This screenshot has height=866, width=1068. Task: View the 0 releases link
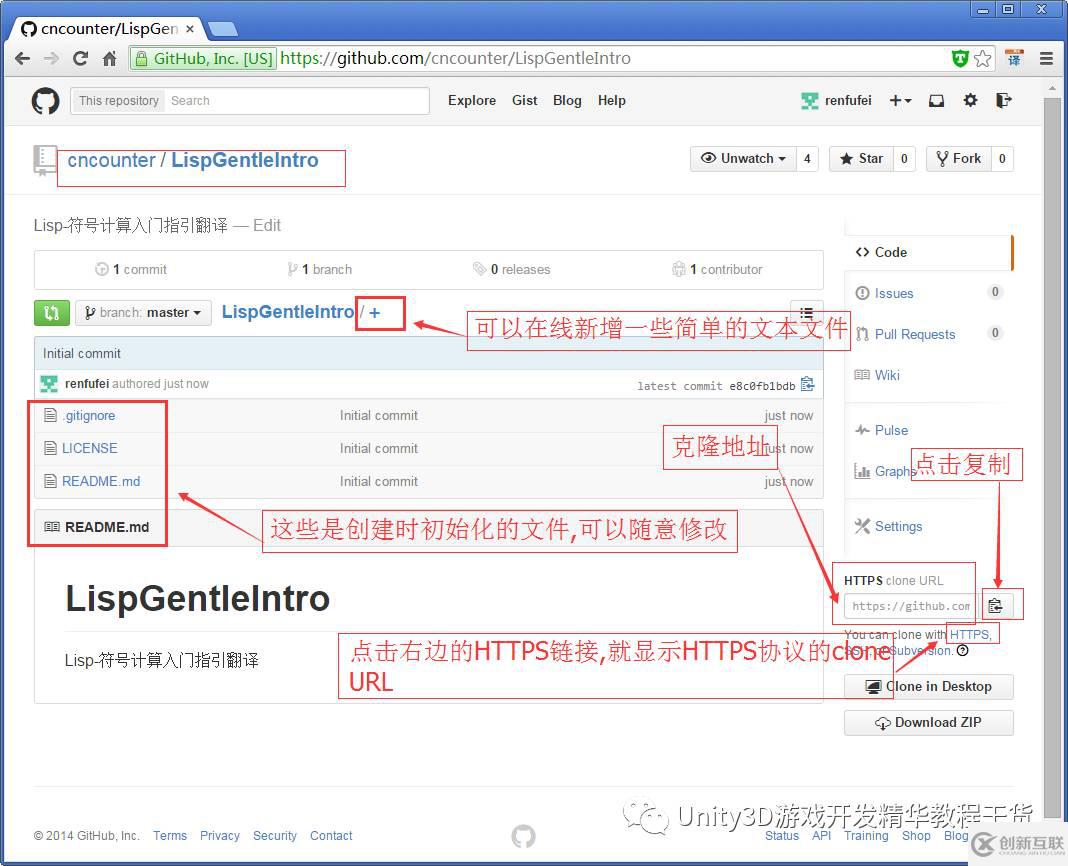pos(512,270)
